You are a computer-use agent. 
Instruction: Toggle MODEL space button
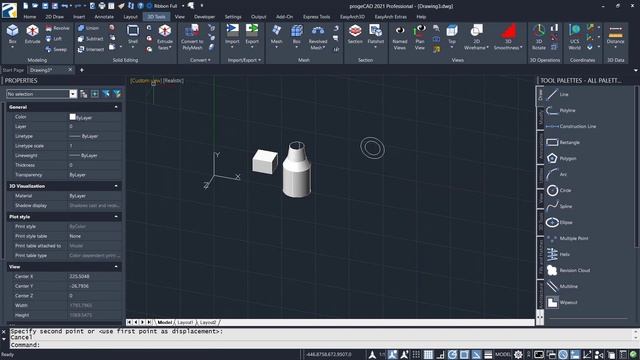(x=503, y=355)
